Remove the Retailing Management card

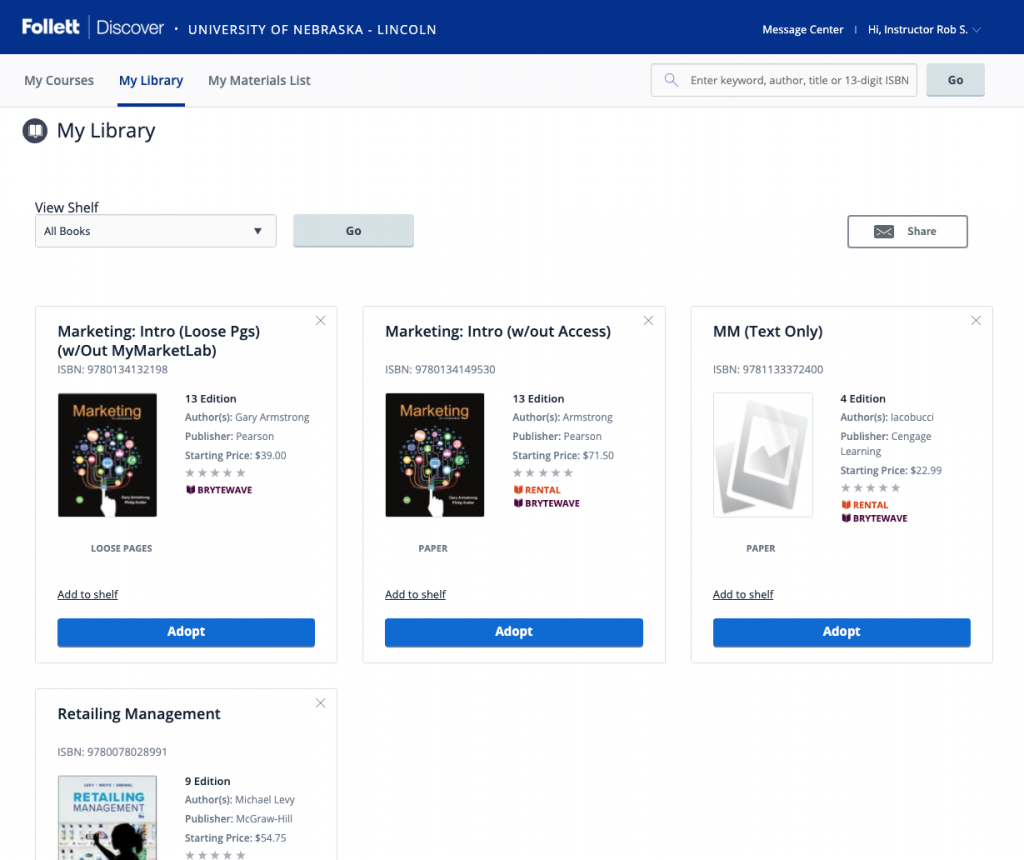(x=320, y=703)
